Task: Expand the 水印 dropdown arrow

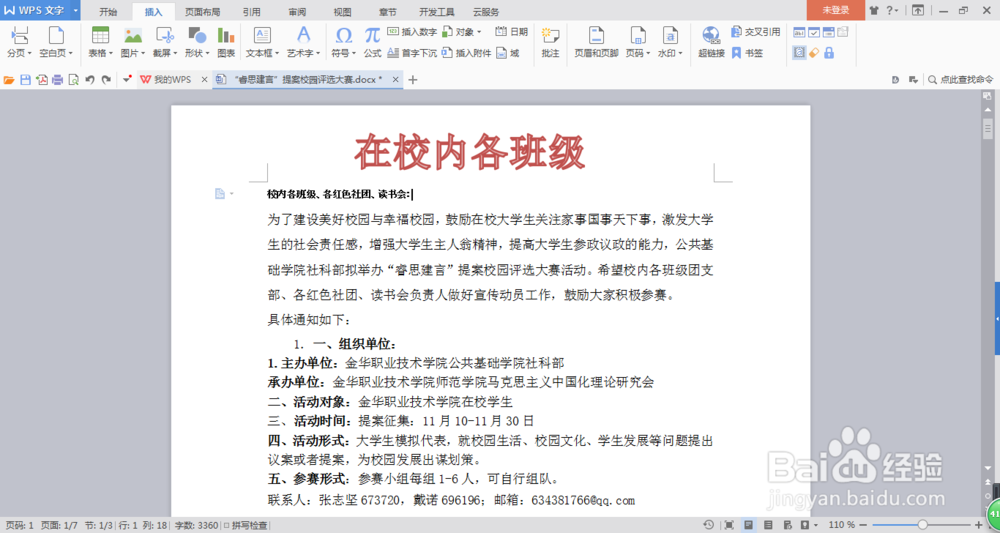Action: pos(680,54)
